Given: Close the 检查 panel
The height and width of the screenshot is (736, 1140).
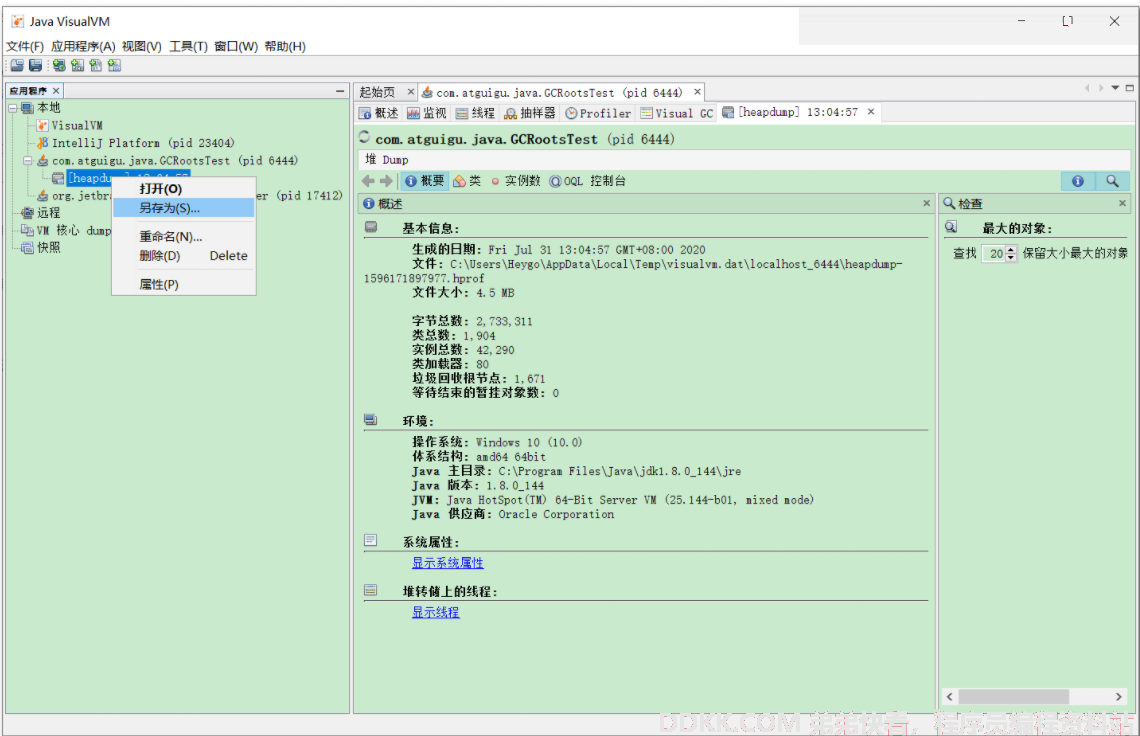Looking at the screenshot, I should point(1123,204).
